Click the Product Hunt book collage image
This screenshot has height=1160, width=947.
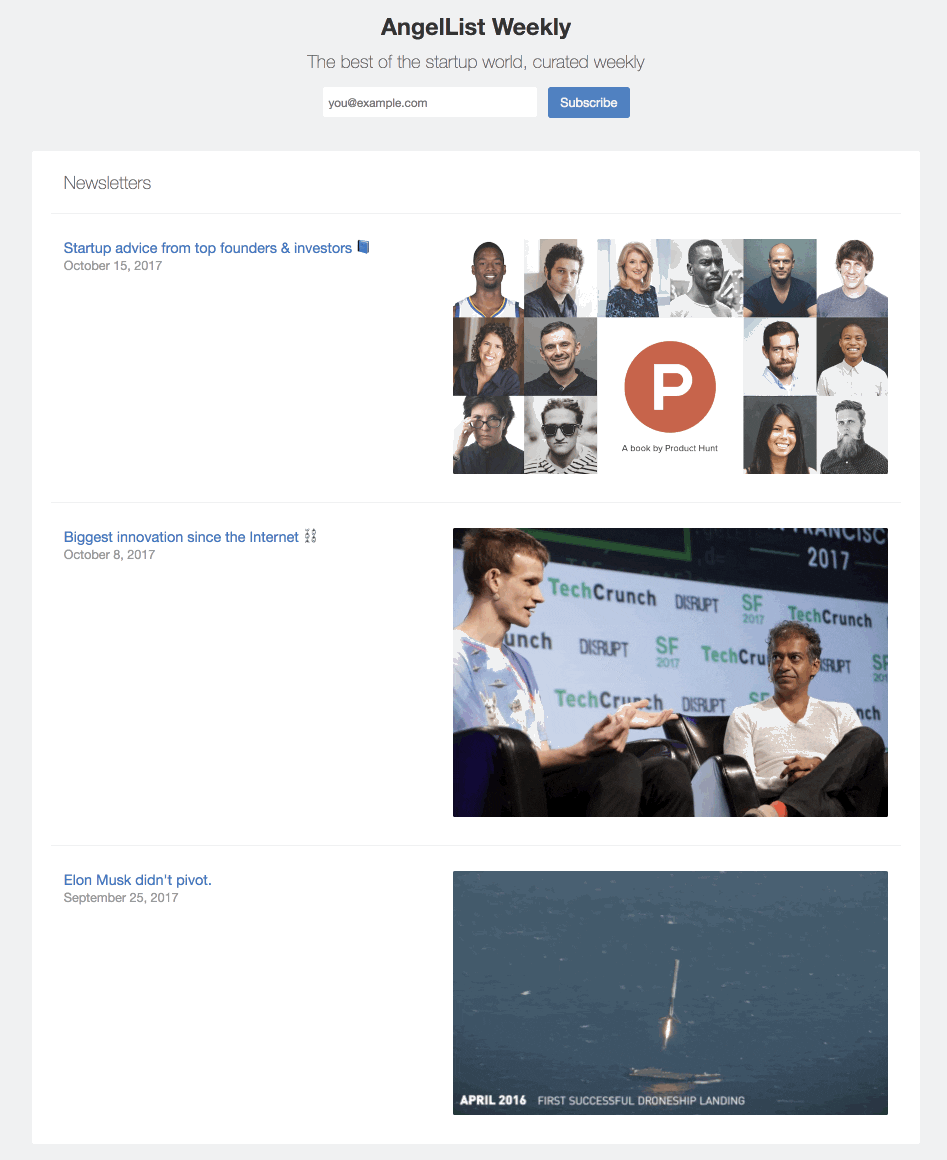[670, 356]
